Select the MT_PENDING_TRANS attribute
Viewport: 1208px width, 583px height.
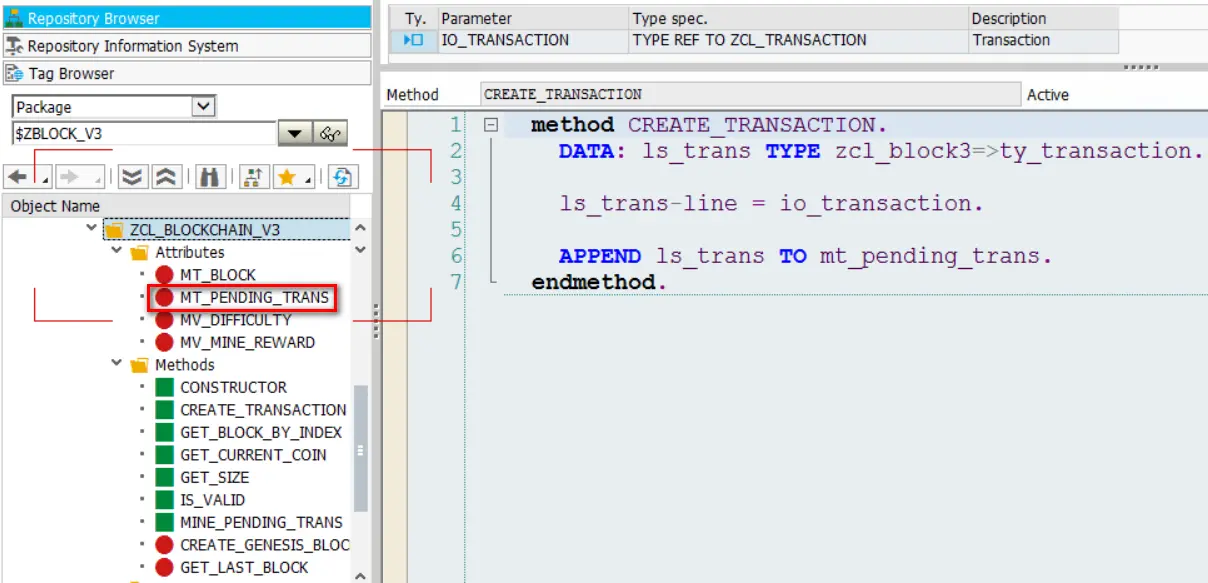tap(254, 297)
